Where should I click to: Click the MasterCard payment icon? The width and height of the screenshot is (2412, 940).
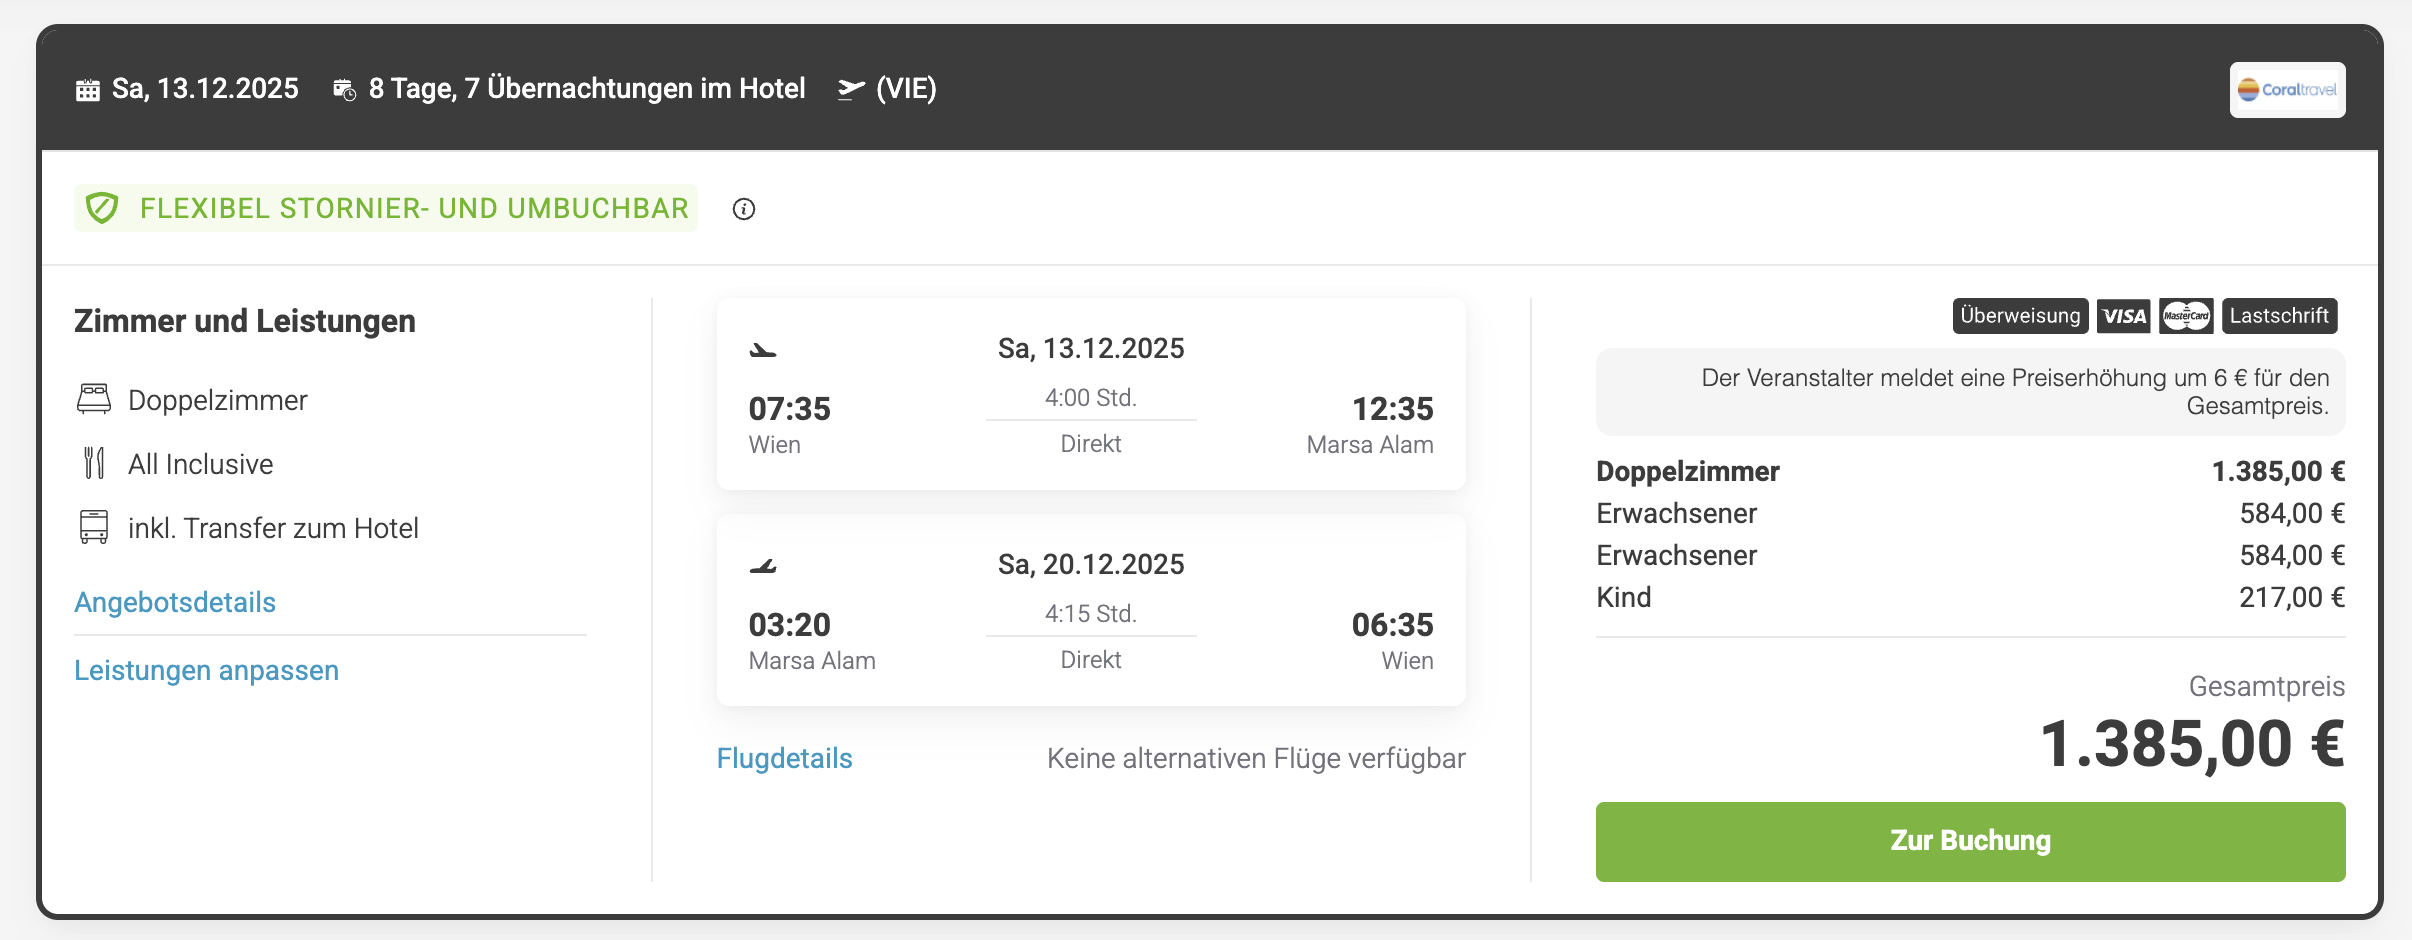pyautogui.click(x=2186, y=316)
